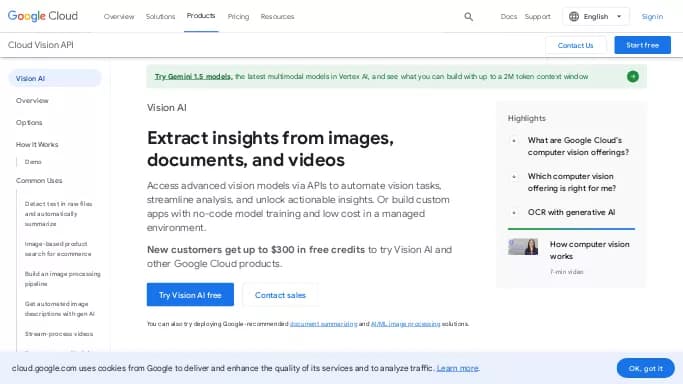Click the green arrow icon in Gemini banner
683x384 pixels.
[632, 77]
